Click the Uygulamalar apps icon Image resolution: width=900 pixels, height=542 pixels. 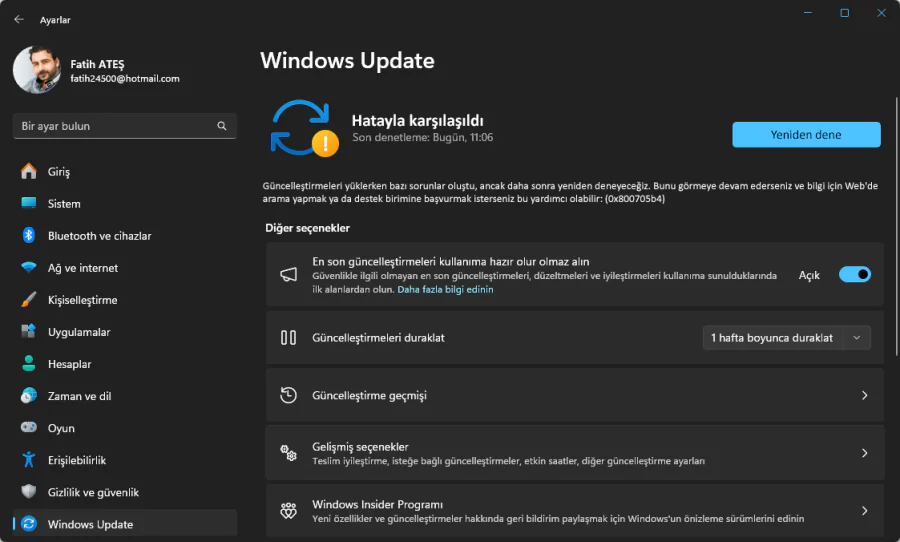click(x=29, y=331)
